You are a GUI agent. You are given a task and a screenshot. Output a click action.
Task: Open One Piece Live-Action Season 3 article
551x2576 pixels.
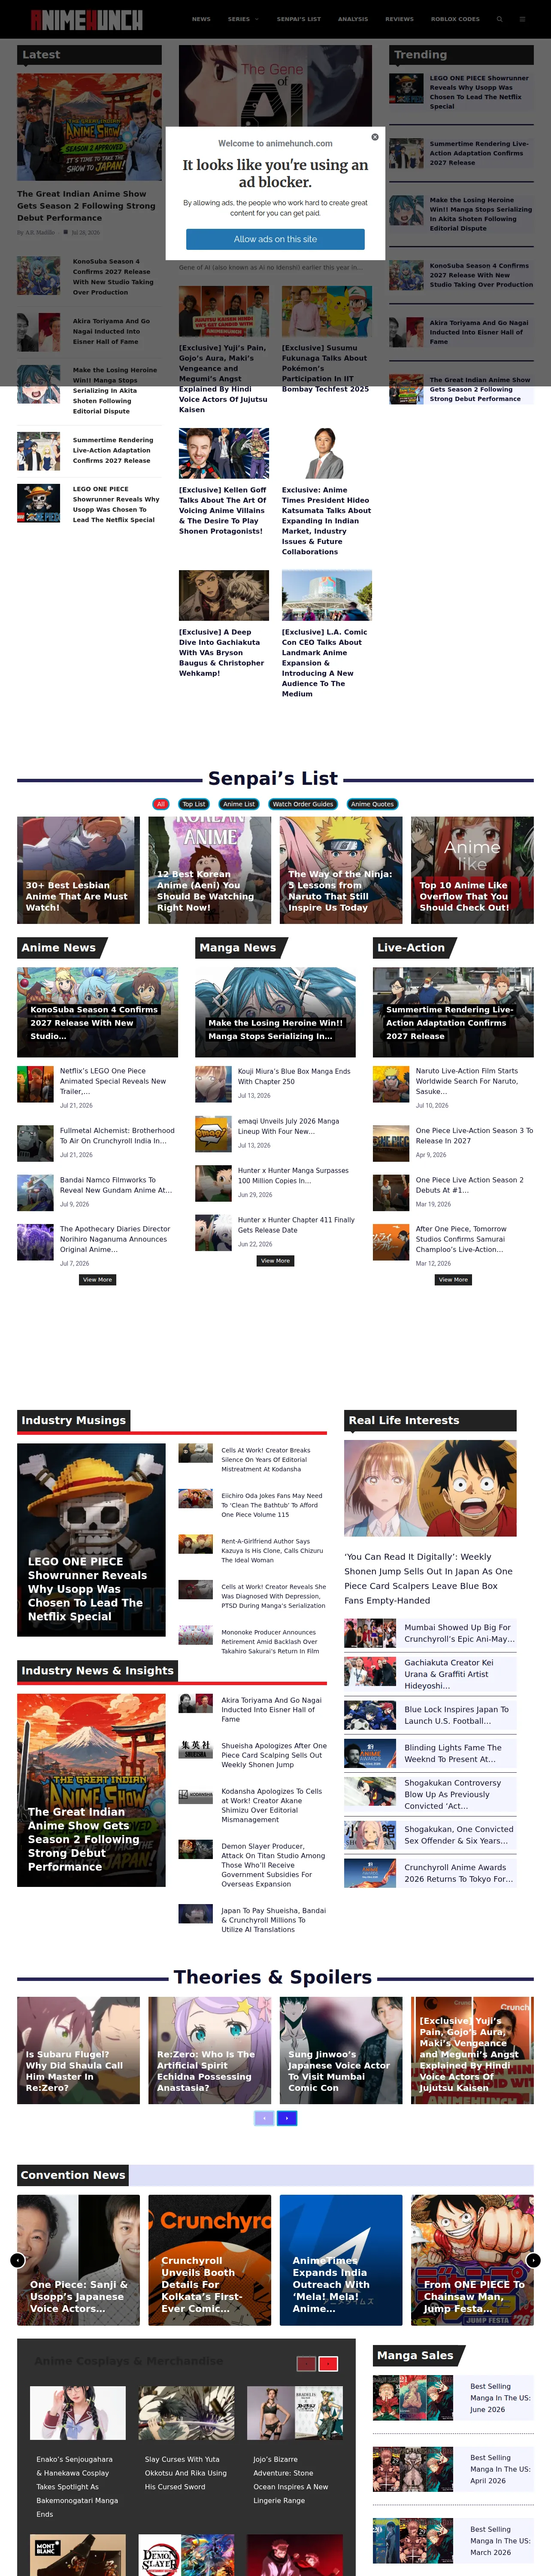(x=474, y=1136)
